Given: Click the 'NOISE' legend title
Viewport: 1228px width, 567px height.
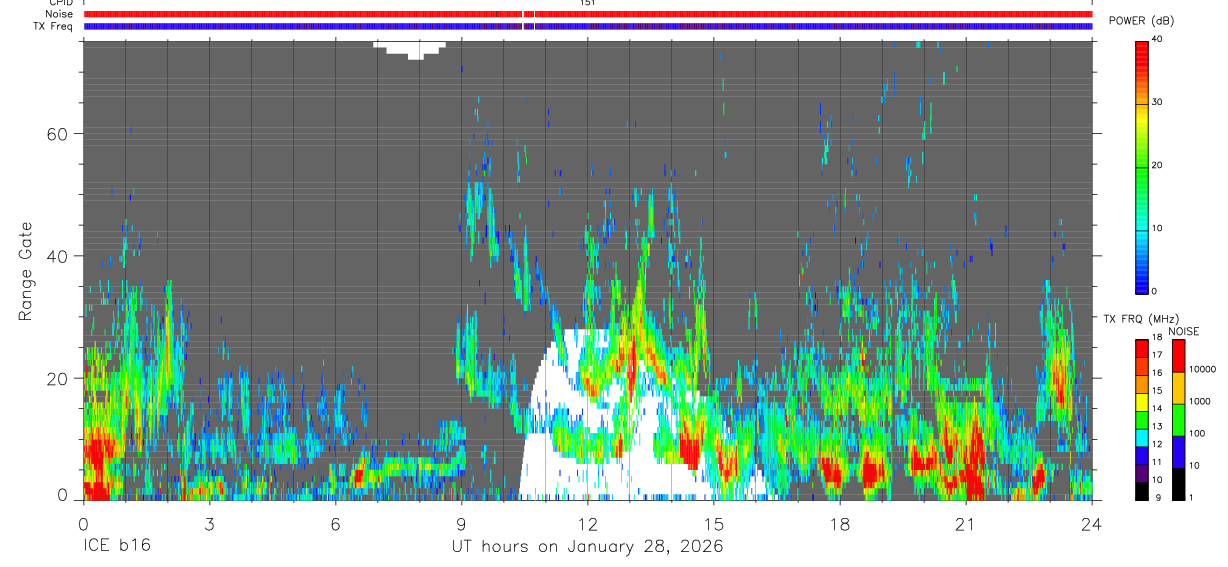Looking at the screenshot, I should (x=1183, y=331).
